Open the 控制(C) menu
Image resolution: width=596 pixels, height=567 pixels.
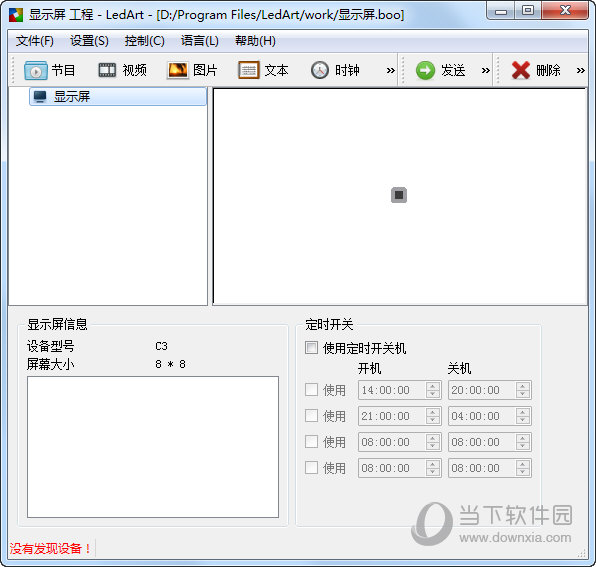tap(145, 41)
